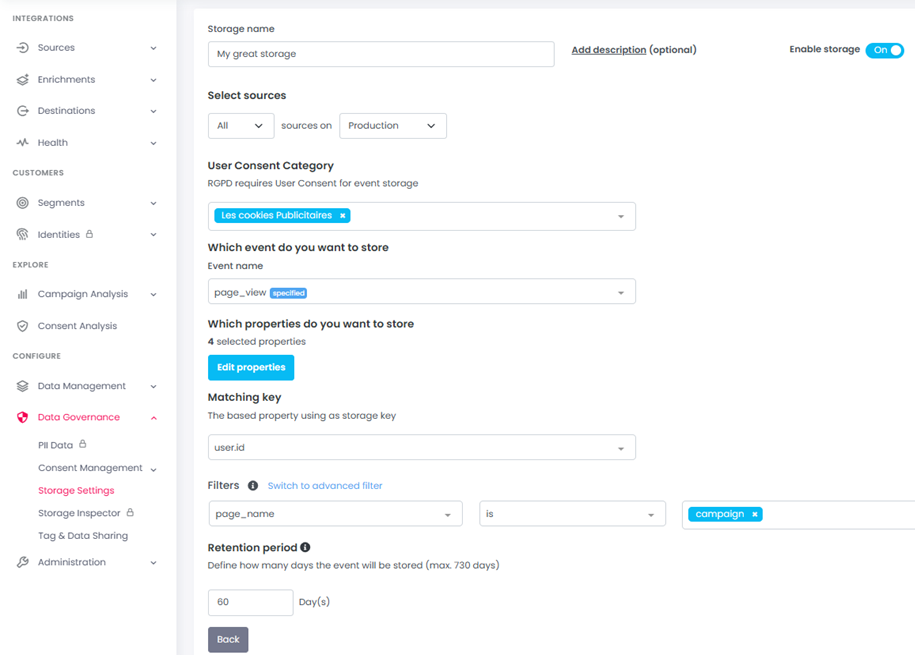Click the Health pulse icon
This screenshot has width=915, height=655.
(22, 143)
